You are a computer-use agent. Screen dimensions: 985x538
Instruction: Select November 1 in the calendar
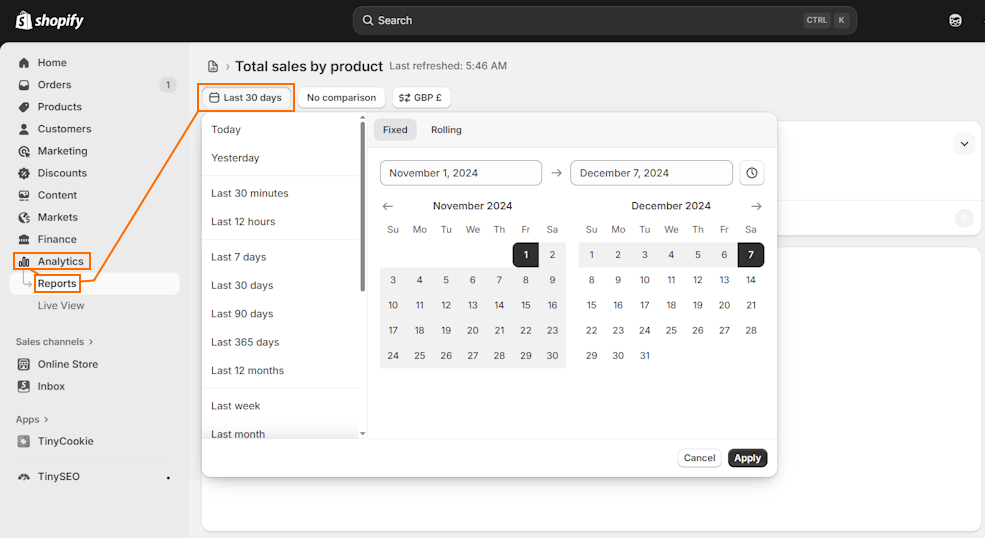[526, 255]
